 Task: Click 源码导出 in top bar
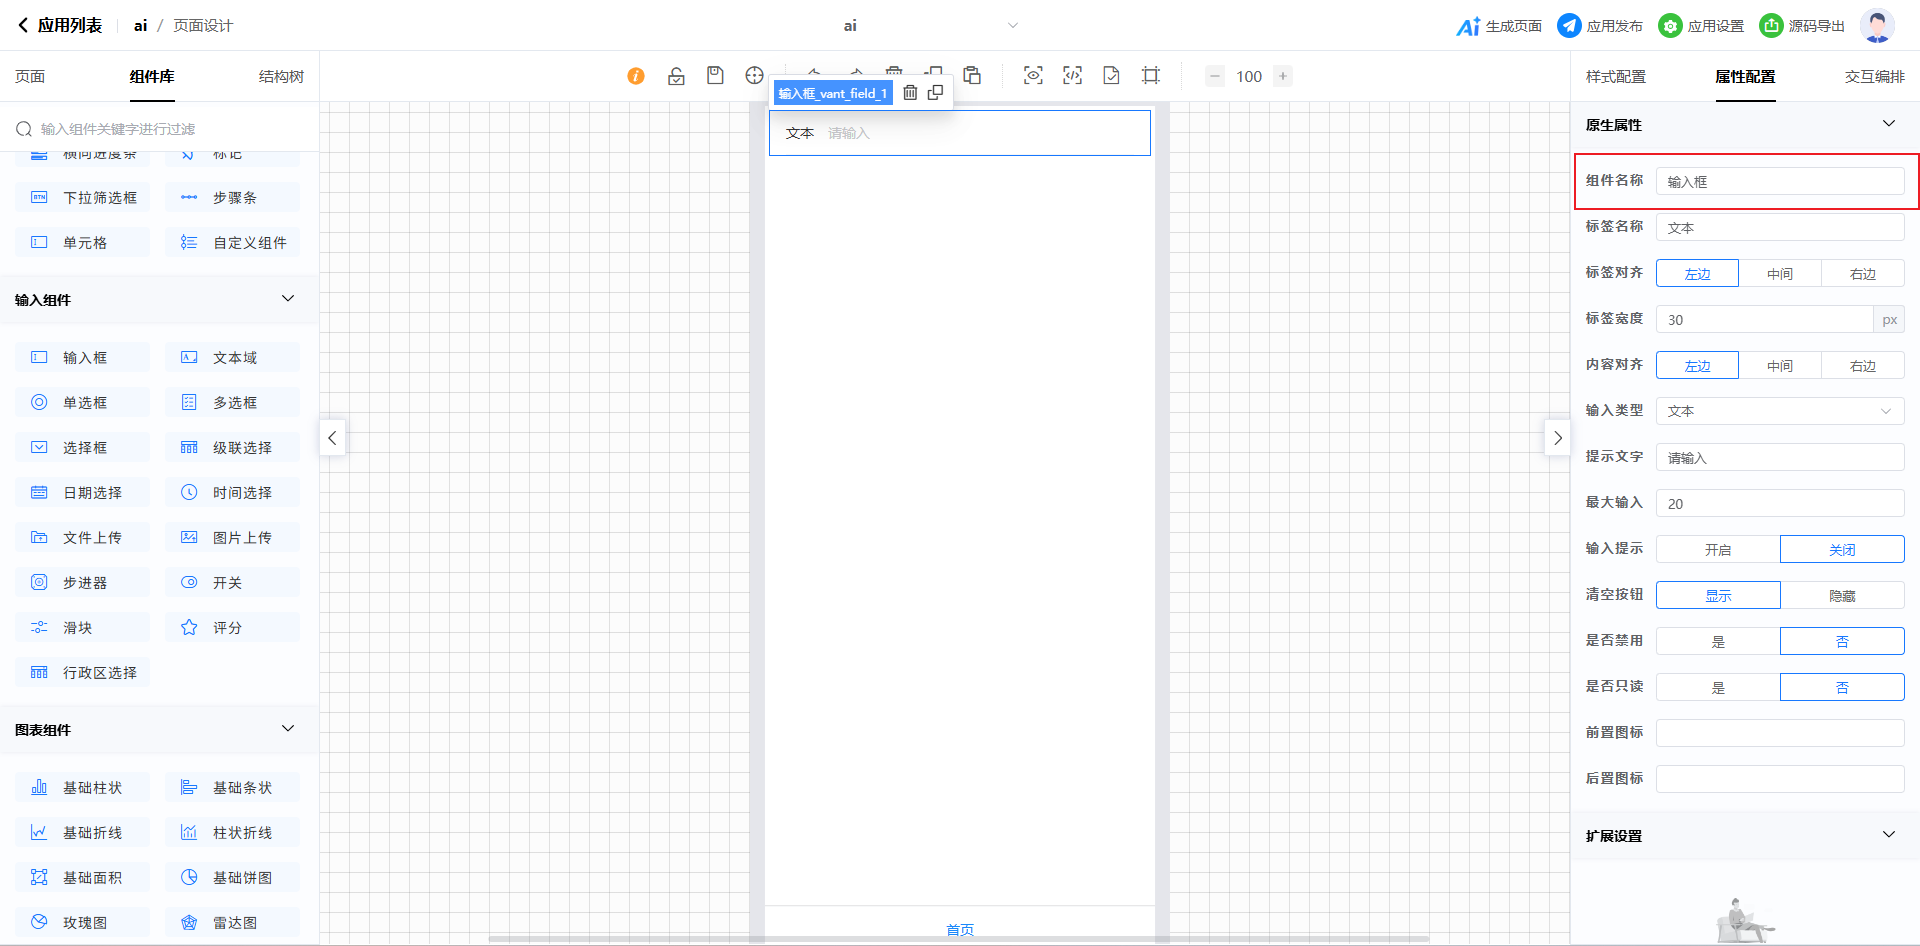[x=1802, y=26]
